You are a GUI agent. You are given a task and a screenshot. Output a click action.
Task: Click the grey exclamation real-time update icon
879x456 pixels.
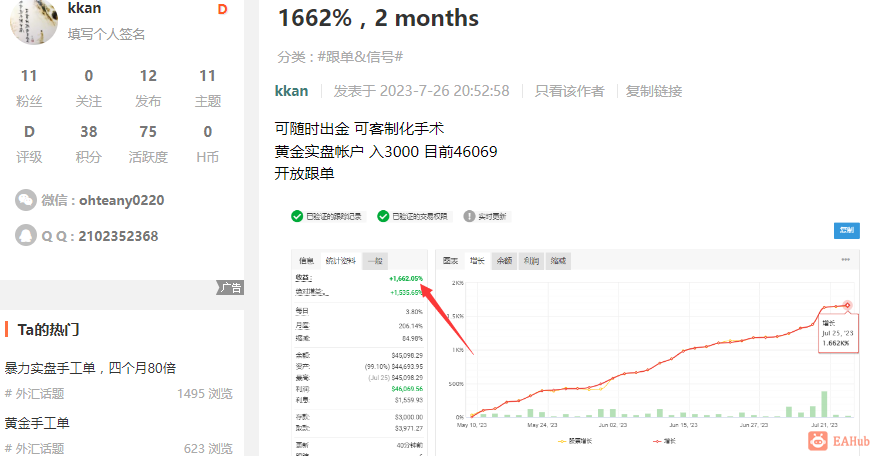point(469,216)
